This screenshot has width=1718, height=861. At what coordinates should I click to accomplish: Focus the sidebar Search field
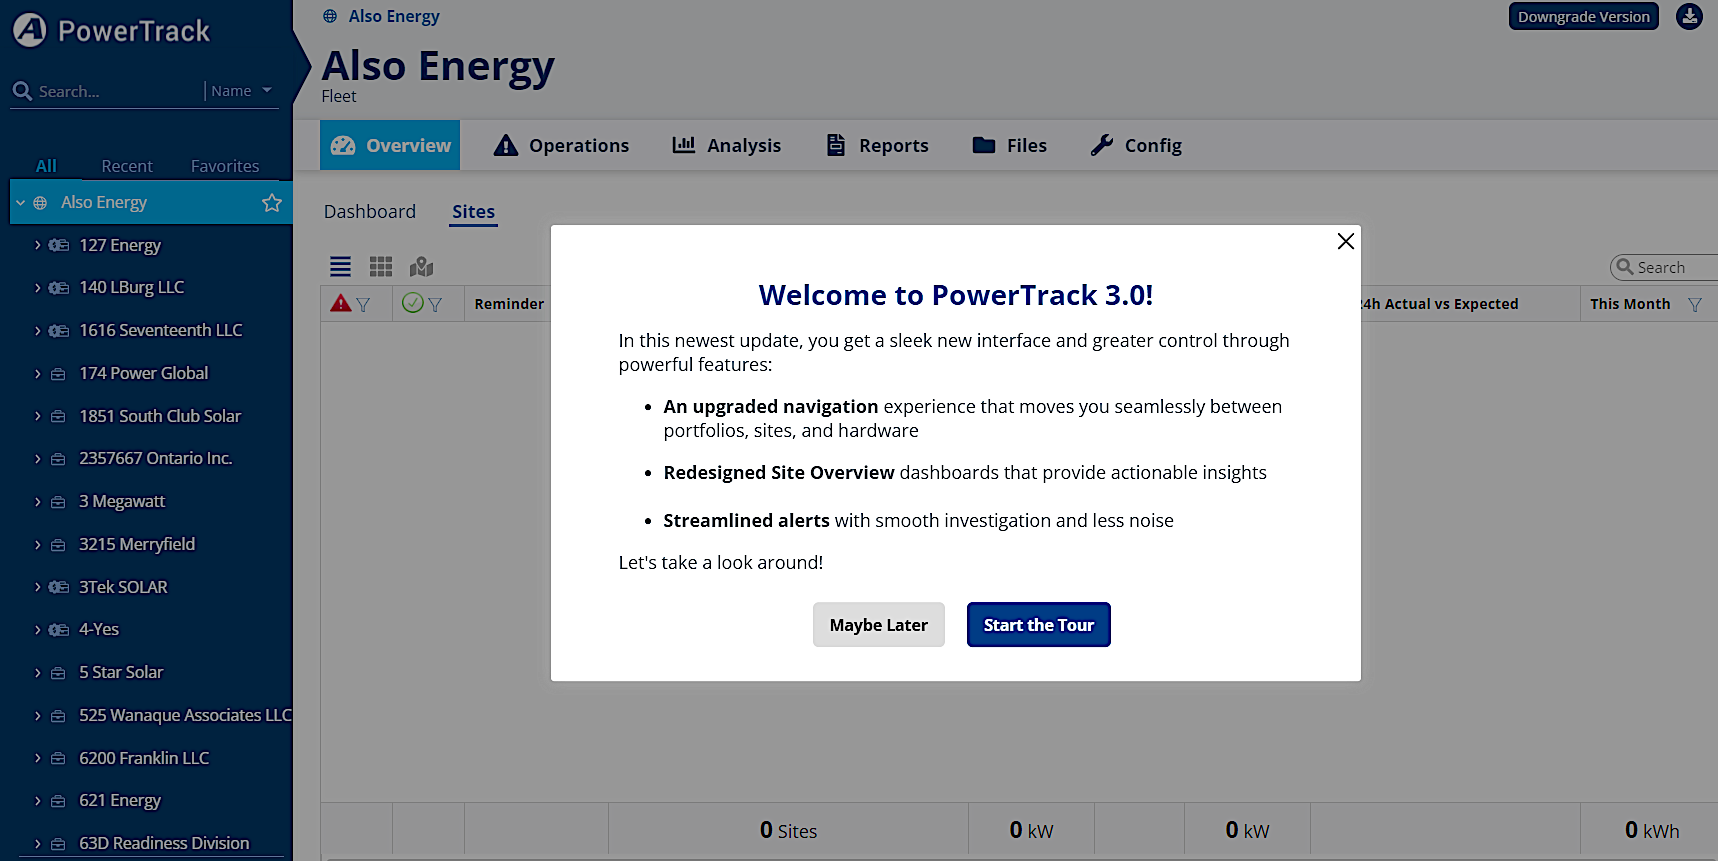coord(118,91)
